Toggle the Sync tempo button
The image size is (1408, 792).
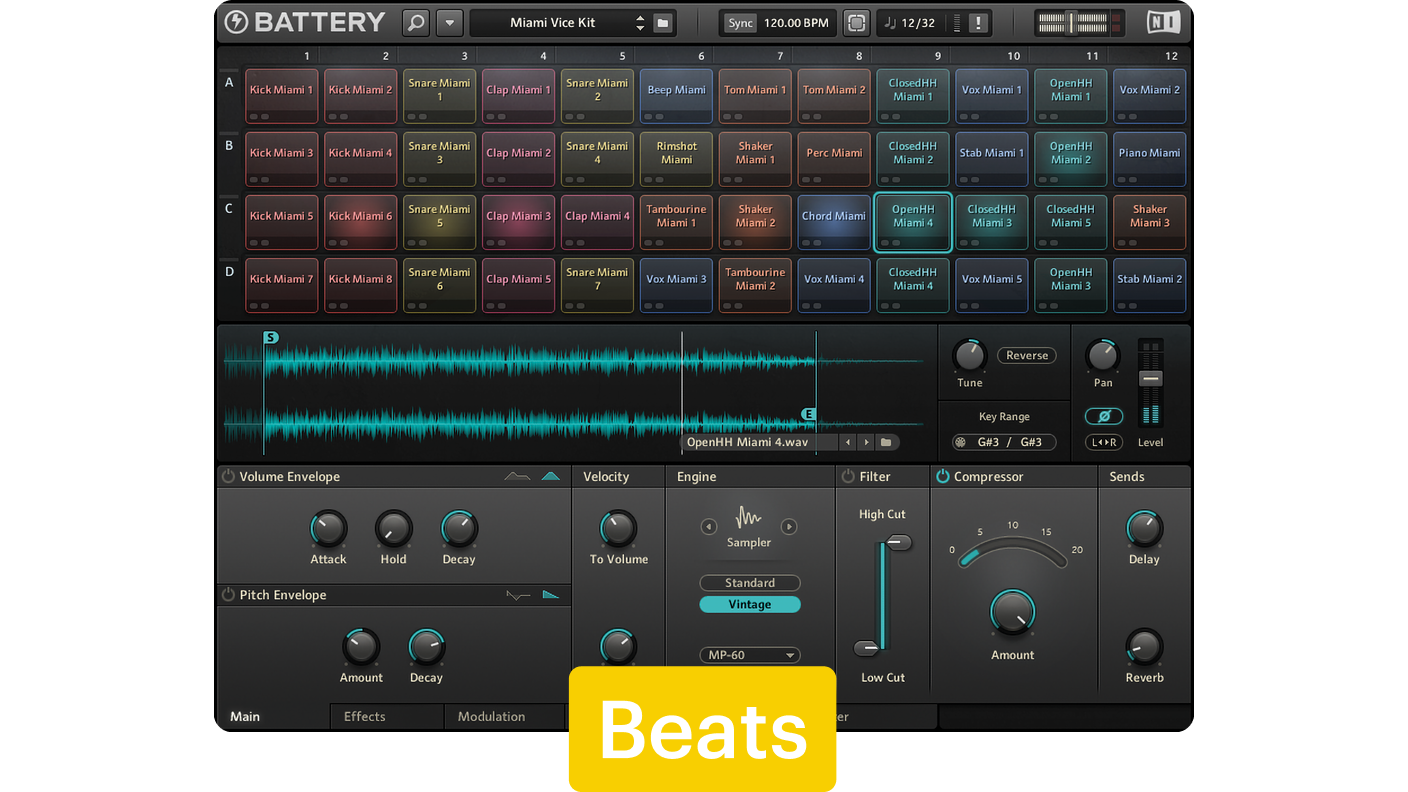[741, 23]
